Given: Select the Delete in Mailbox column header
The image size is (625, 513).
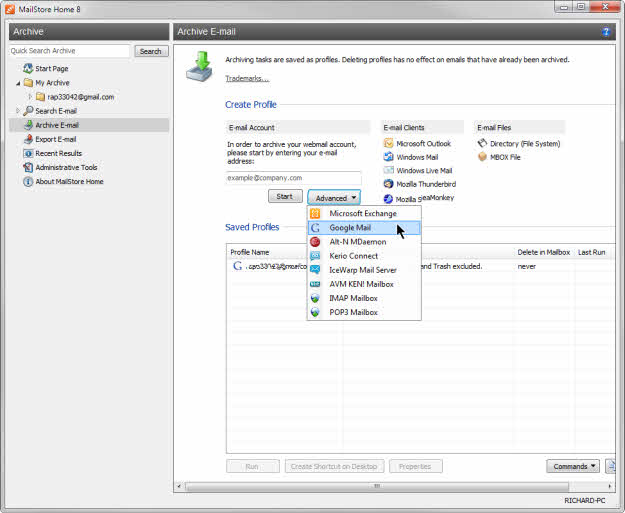Looking at the screenshot, I should [544, 252].
